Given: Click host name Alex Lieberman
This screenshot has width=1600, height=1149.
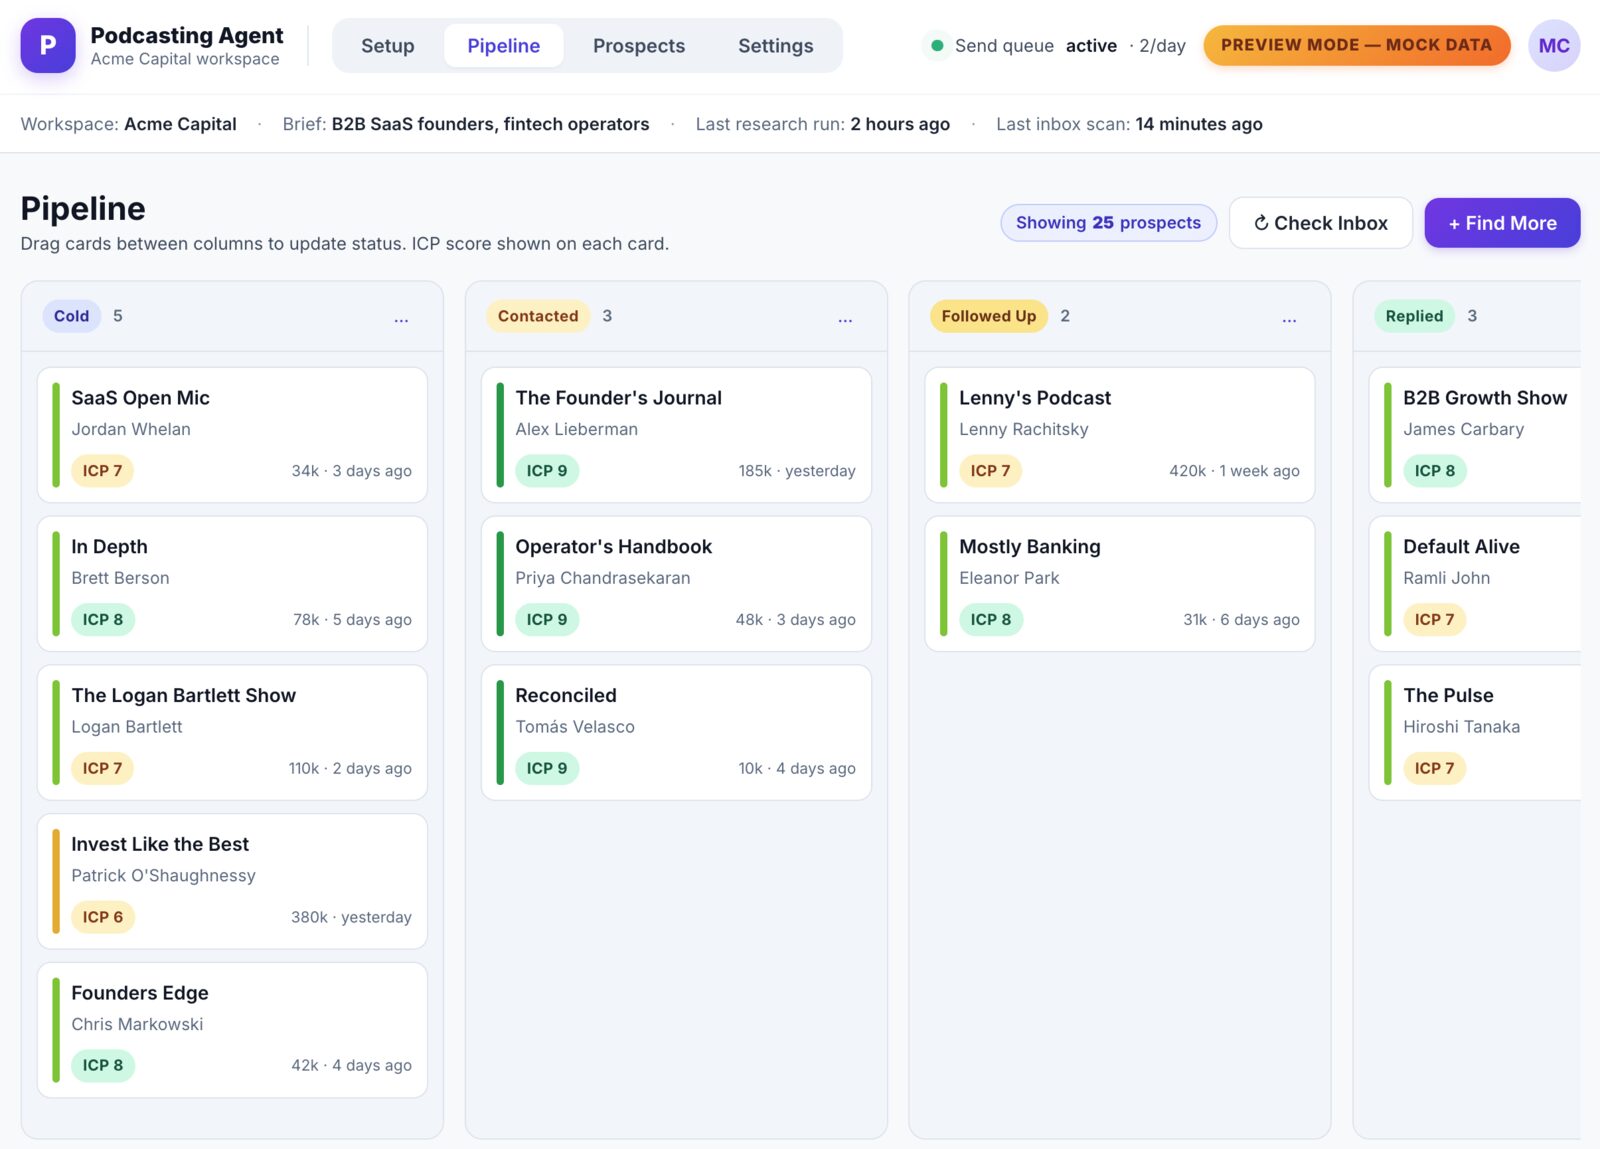Looking at the screenshot, I should [x=576, y=429].
